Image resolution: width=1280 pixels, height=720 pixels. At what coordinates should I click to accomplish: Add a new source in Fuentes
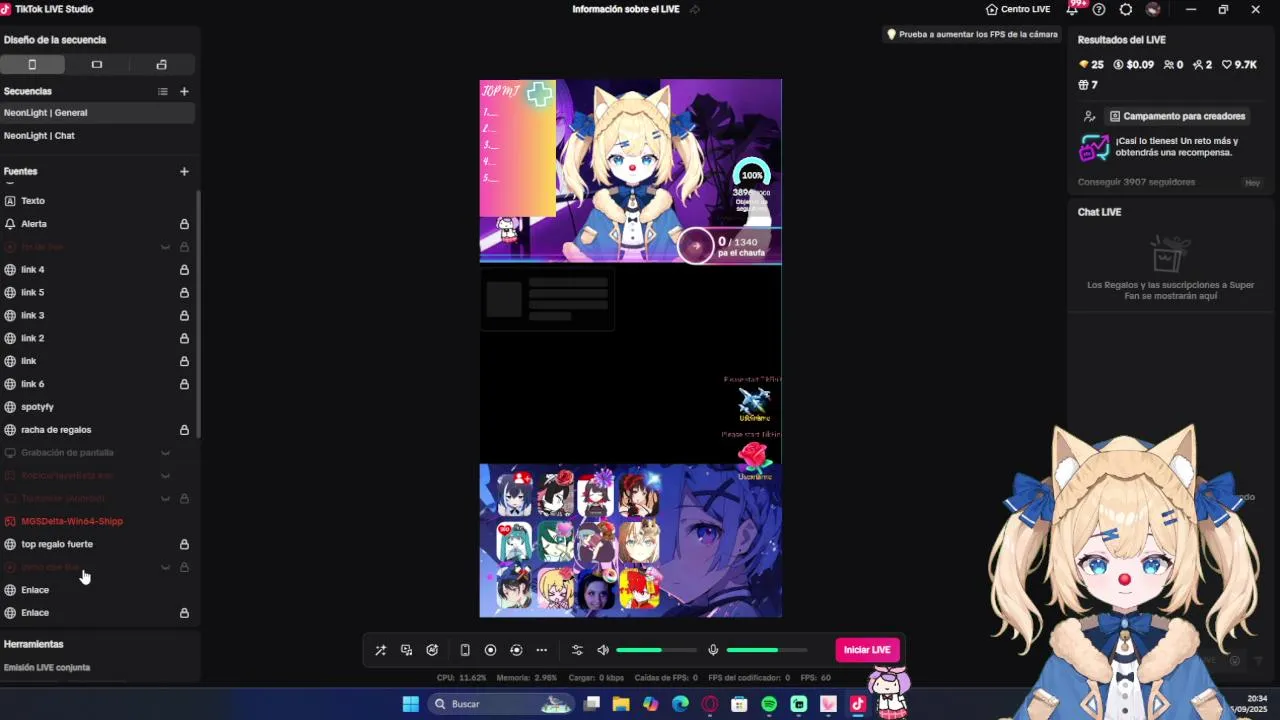coord(184,171)
